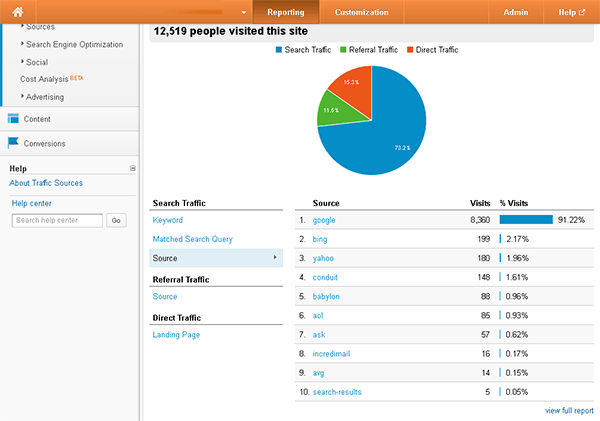Viewport: 600px width, 421px height.
Task: Open Landing Page under Direct Traffic
Action: pyautogui.click(x=176, y=335)
